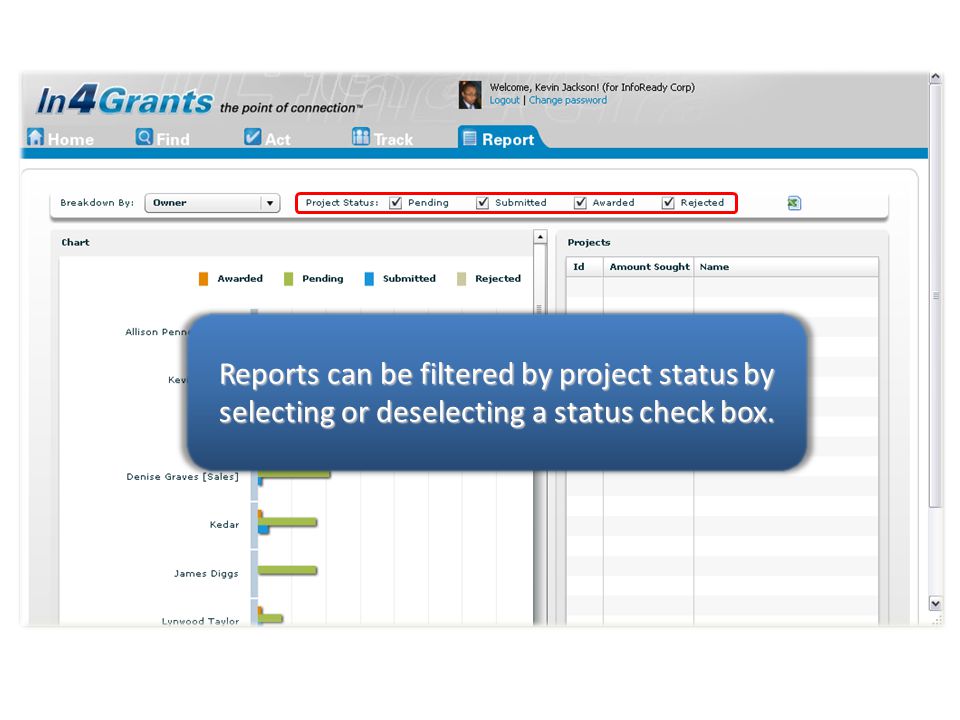Click chart panel scroll-up arrow
This screenshot has height=720, width=960.
pyautogui.click(x=539, y=237)
